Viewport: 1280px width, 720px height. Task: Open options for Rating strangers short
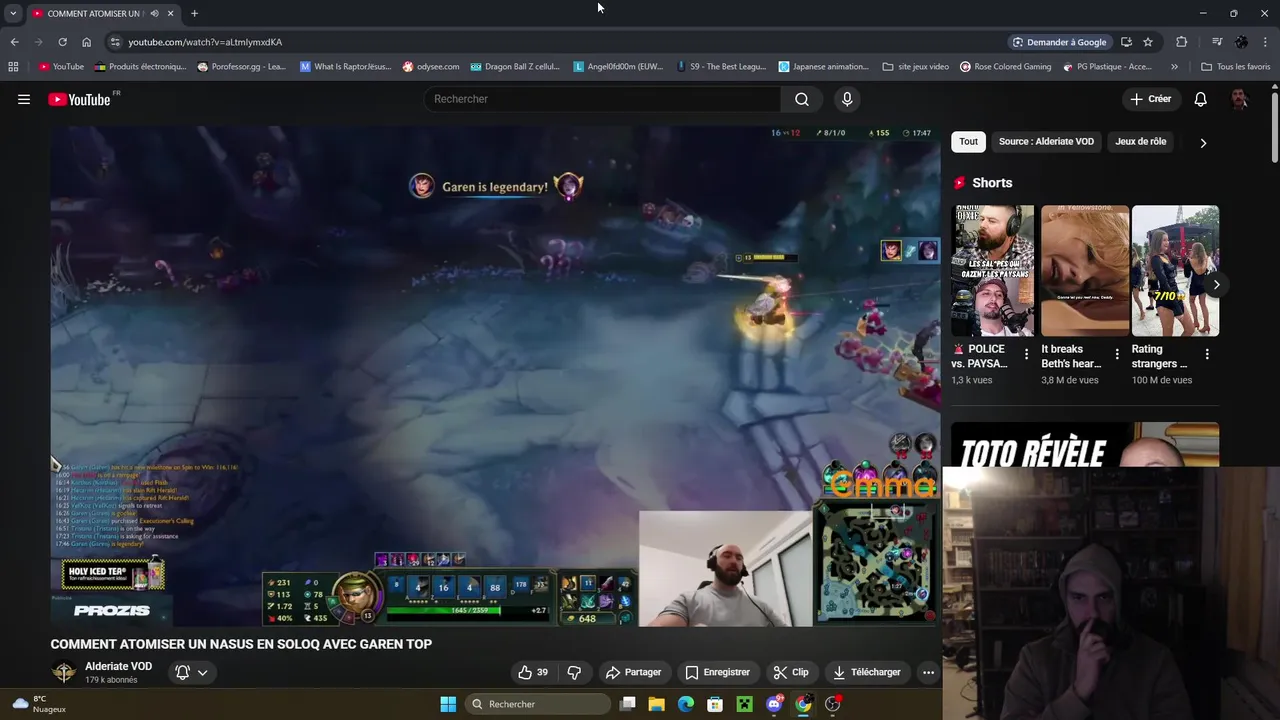1207,354
